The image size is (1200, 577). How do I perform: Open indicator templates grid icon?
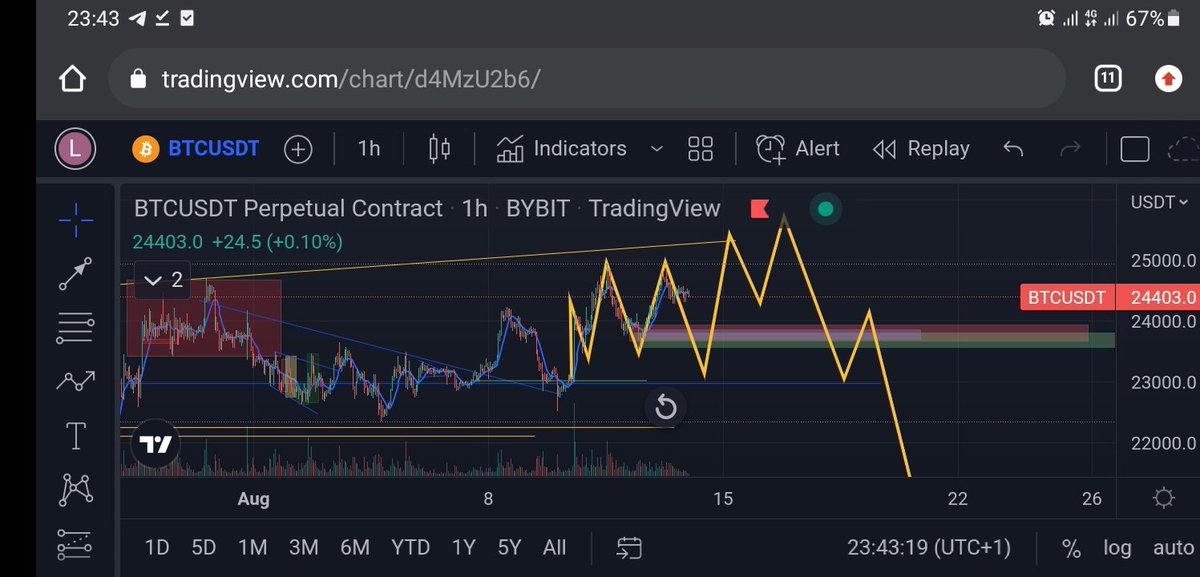tap(701, 149)
